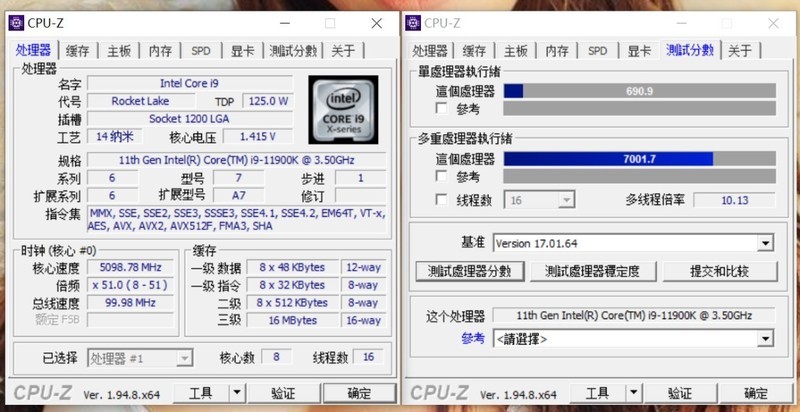Click the 规格 field in left window
The image size is (800, 412).
pos(237,160)
